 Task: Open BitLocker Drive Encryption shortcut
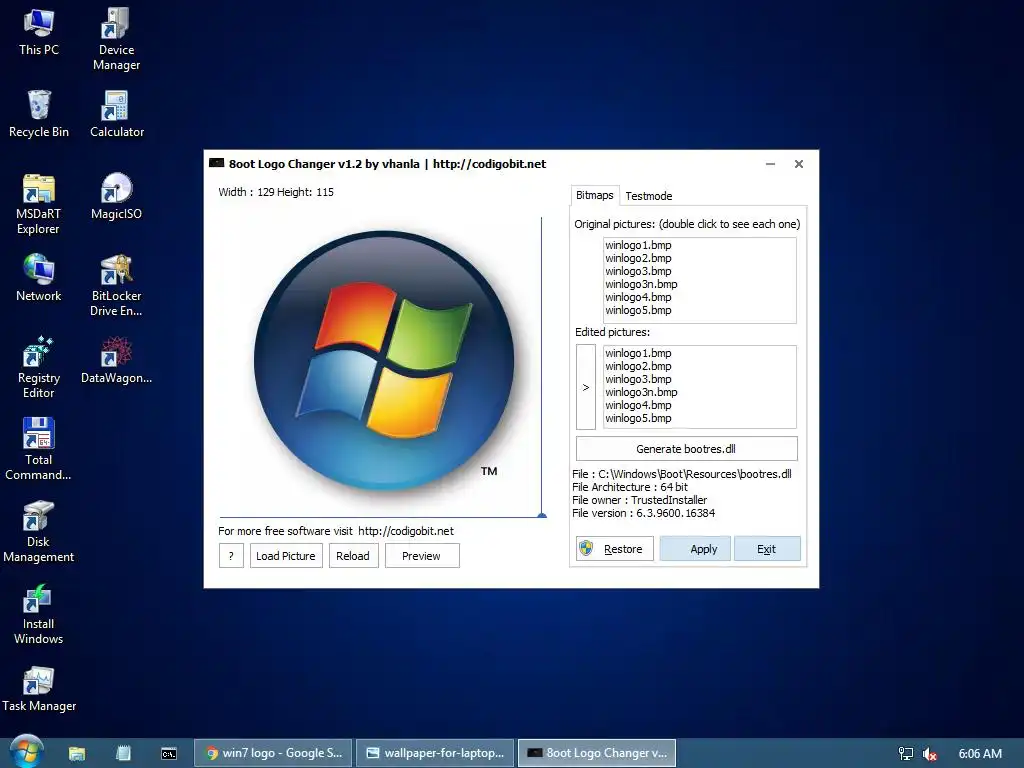click(116, 285)
